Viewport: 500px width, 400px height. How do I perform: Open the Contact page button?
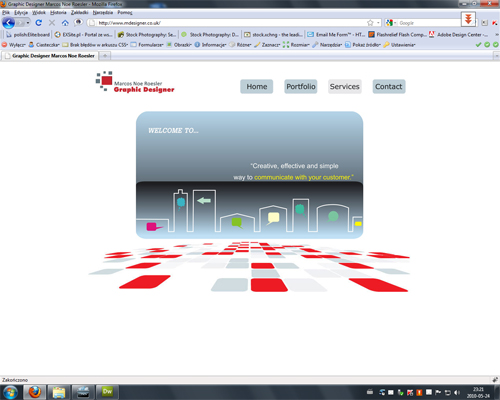pos(389,87)
